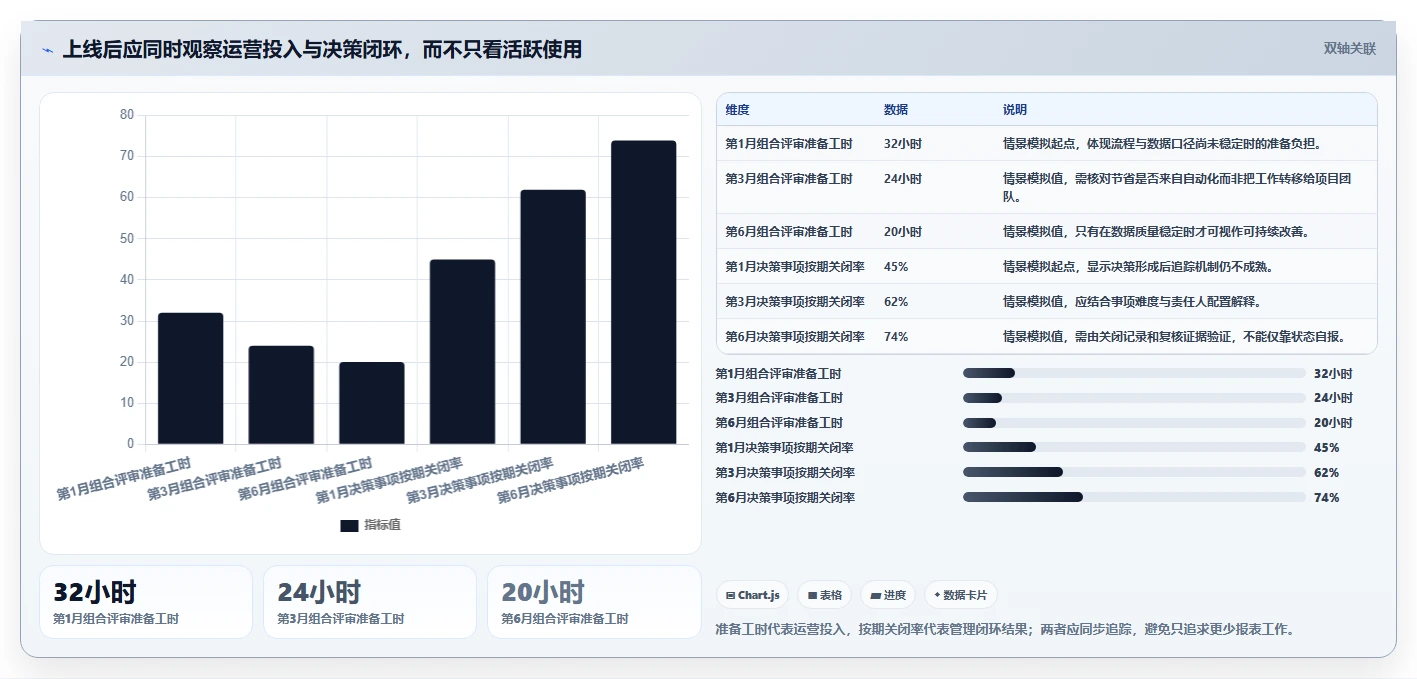
Task: Select table cell 第1月决策事项按期关闭率 in the 维度 column
Action: [x=795, y=267]
